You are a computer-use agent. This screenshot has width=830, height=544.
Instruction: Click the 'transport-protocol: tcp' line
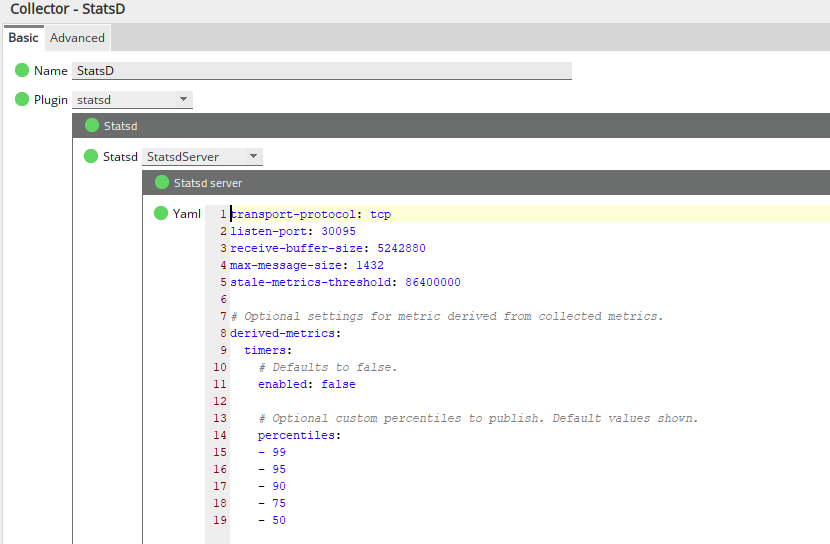(311, 214)
